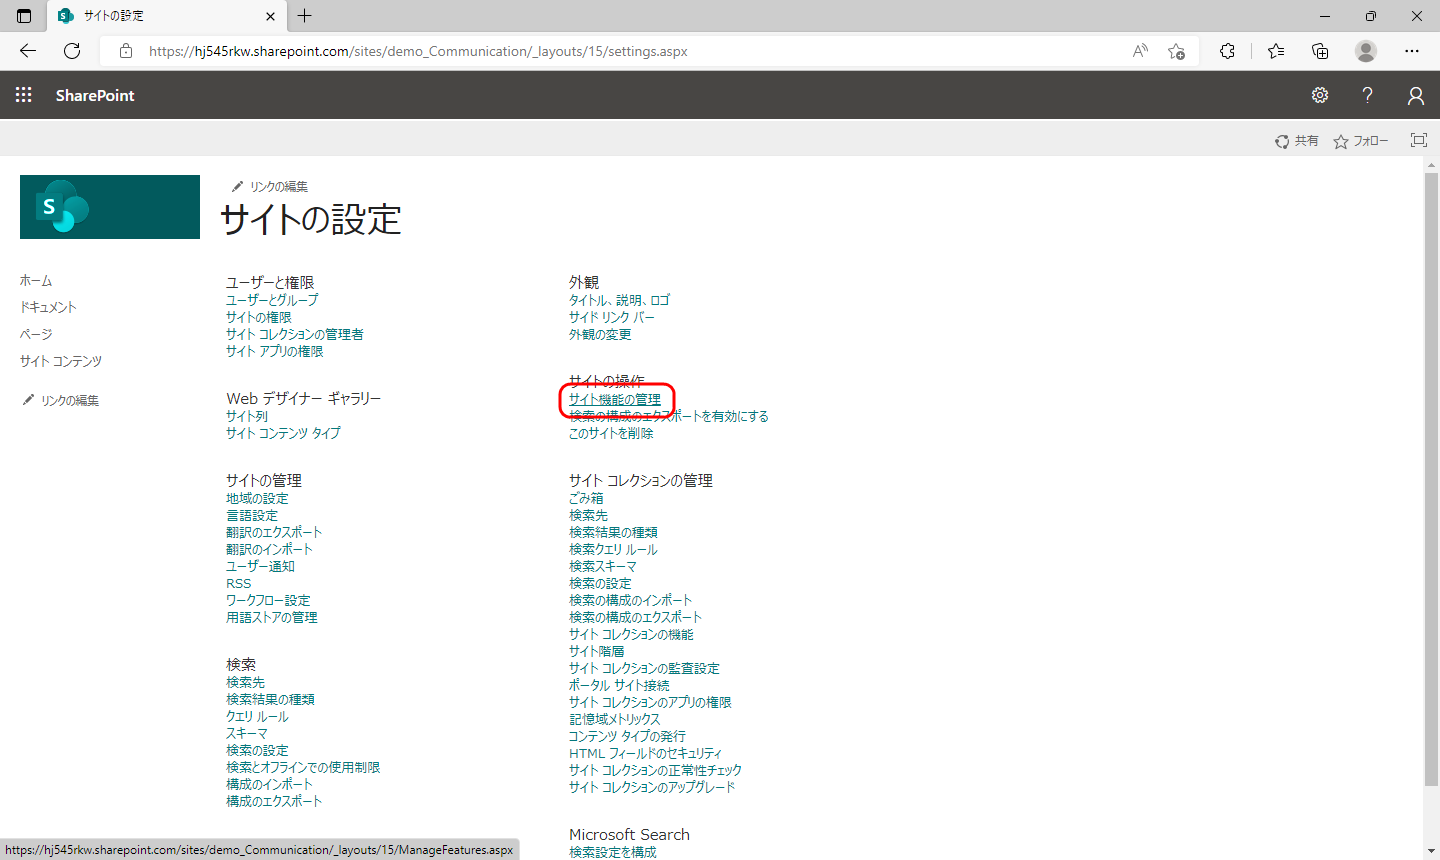Open クエリ ルール link under 検索

[257, 716]
